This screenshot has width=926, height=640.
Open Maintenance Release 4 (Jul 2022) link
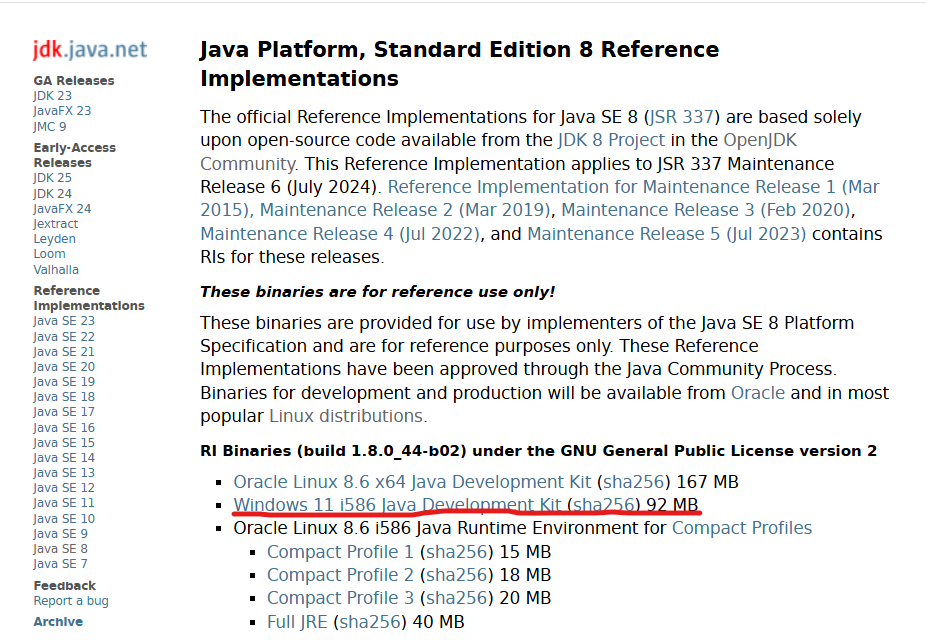pyautogui.click(x=340, y=234)
